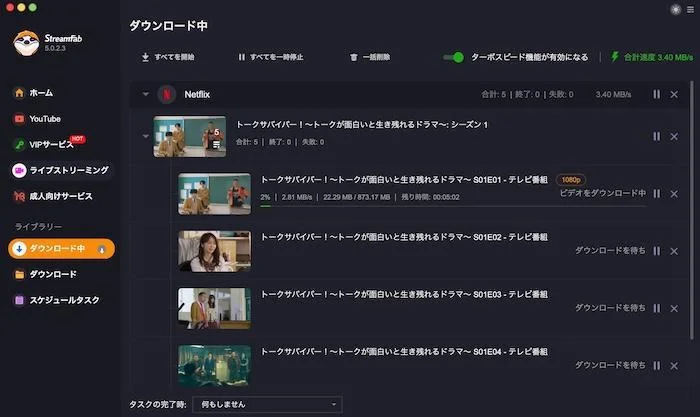Open ダウンロード folder in library
This screenshot has width=700, height=417.
45,274
